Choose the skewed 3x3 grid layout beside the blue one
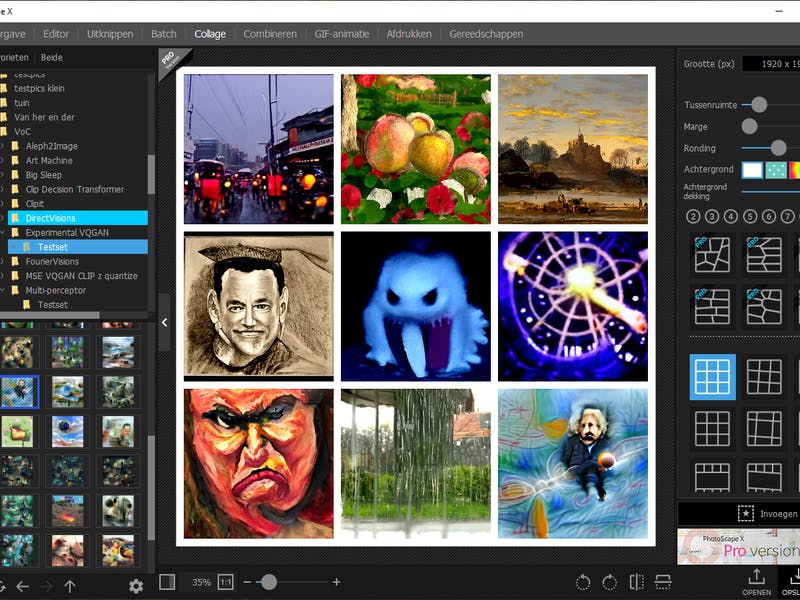The image size is (800, 600). coord(764,377)
